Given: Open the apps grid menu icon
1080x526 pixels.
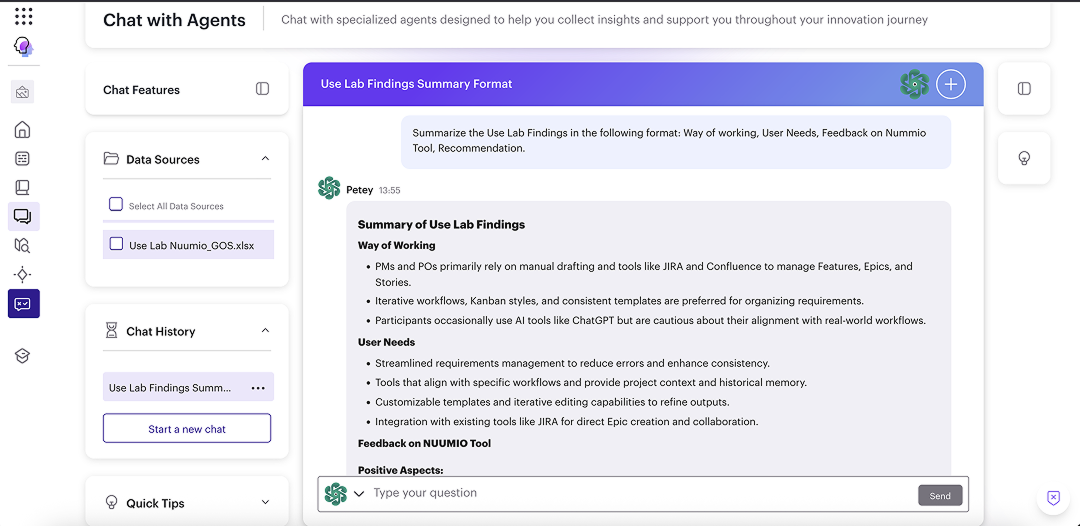Looking at the screenshot, I should coord(23,16).
